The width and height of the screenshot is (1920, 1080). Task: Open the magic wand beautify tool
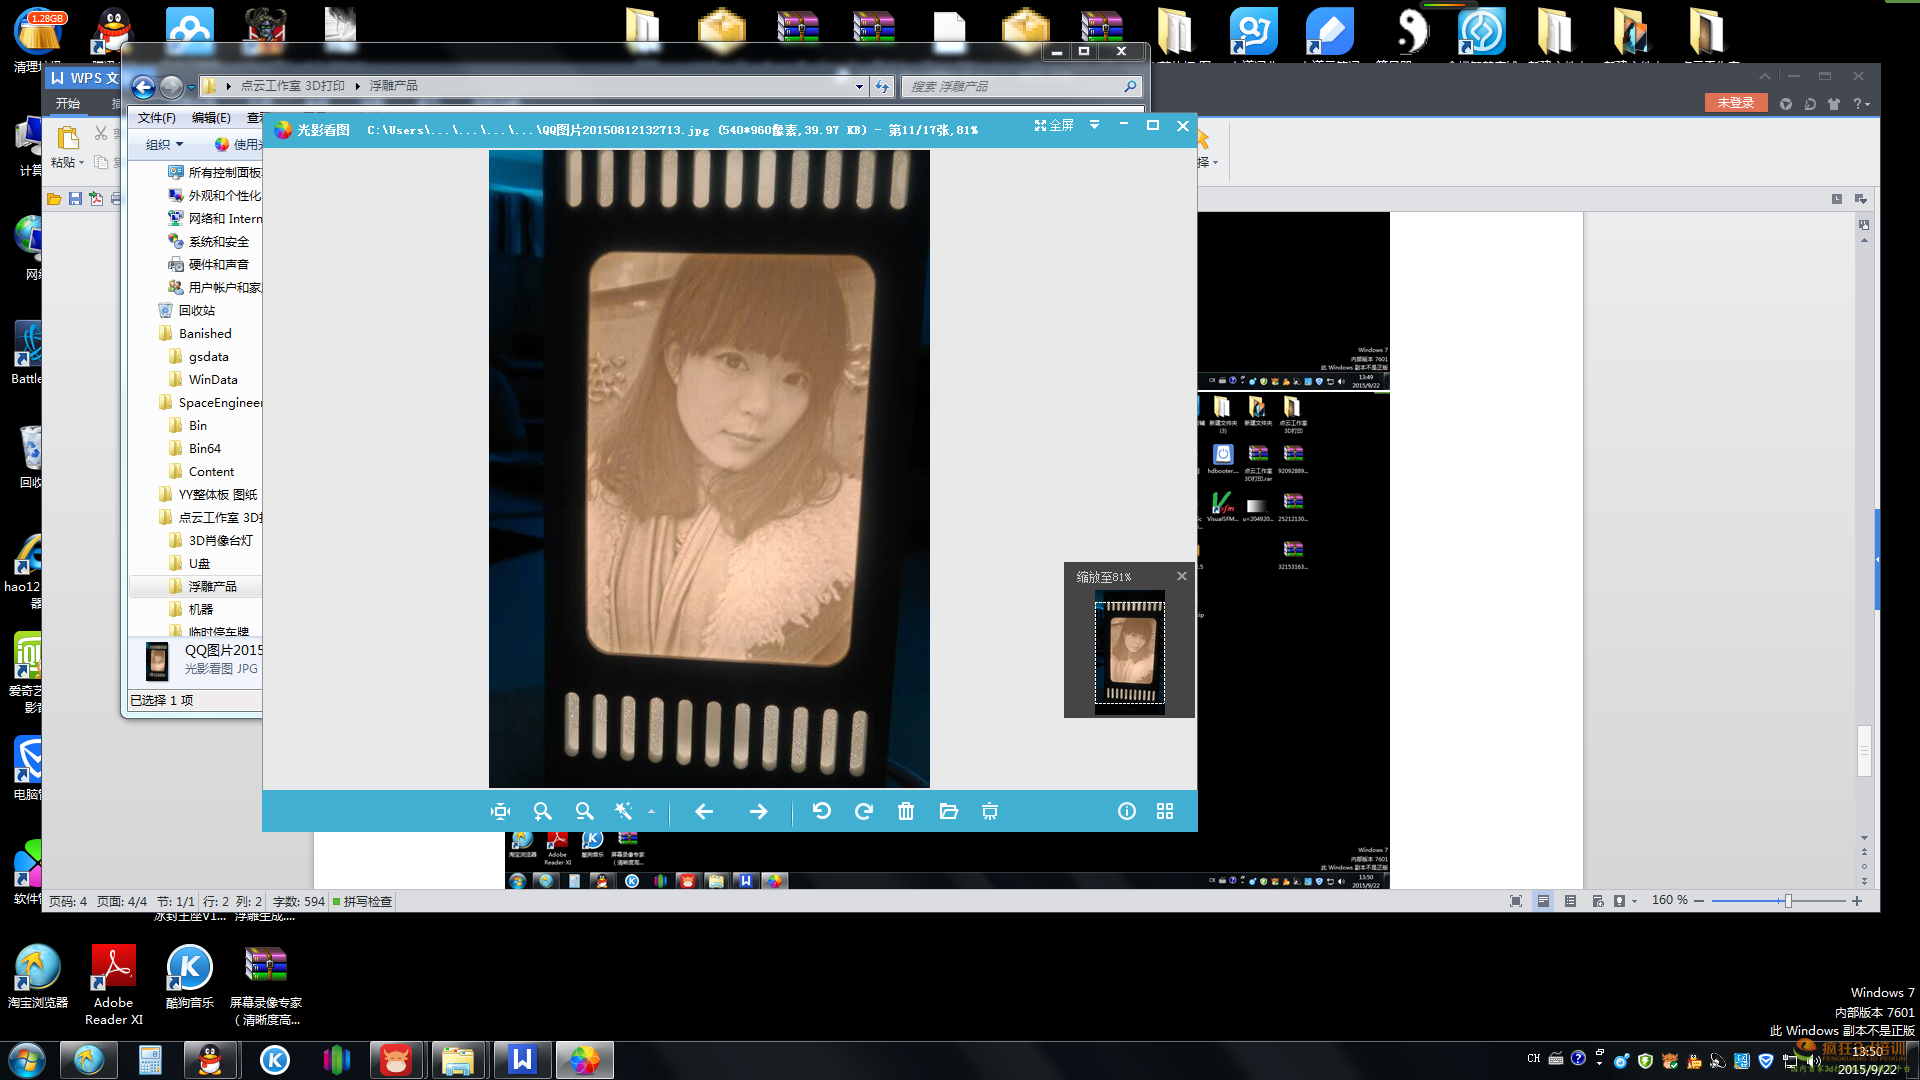(x=624, y=812)
